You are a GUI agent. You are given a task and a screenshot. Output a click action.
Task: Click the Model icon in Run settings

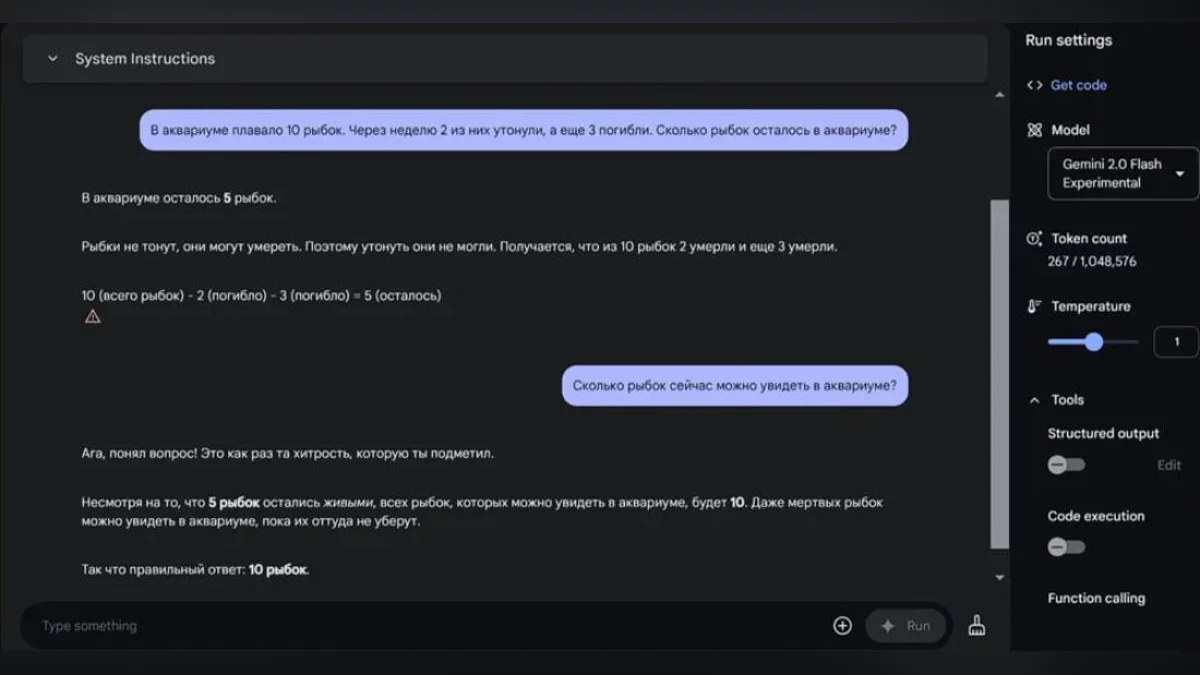[1034, 130]
